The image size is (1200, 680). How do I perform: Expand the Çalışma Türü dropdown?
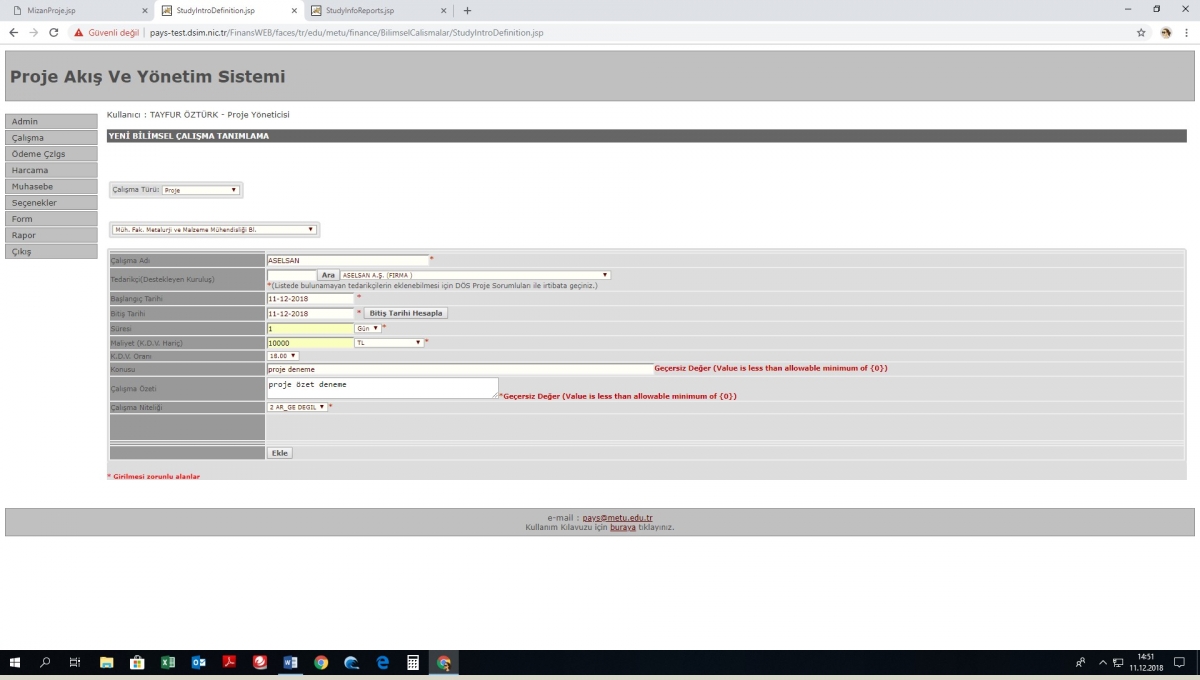point(201,190)
